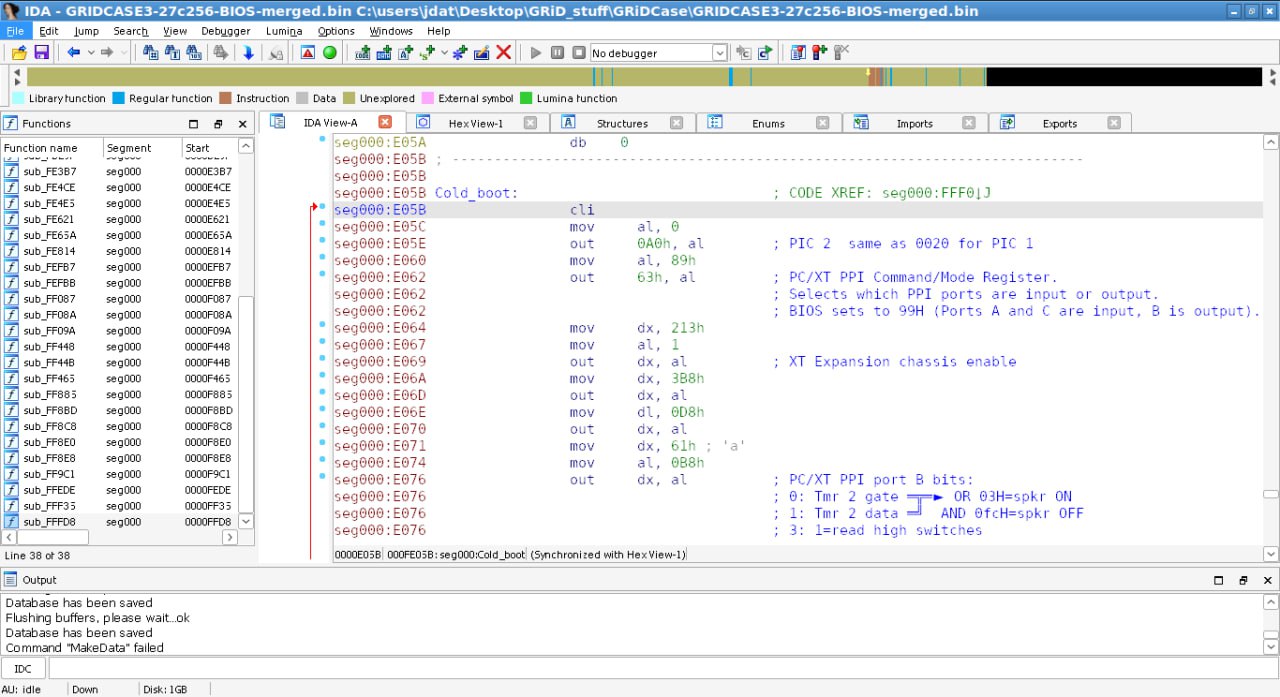Click the green circle toolbar icon
Screen dimensions: 1280x697
click(x=330, y=52)
